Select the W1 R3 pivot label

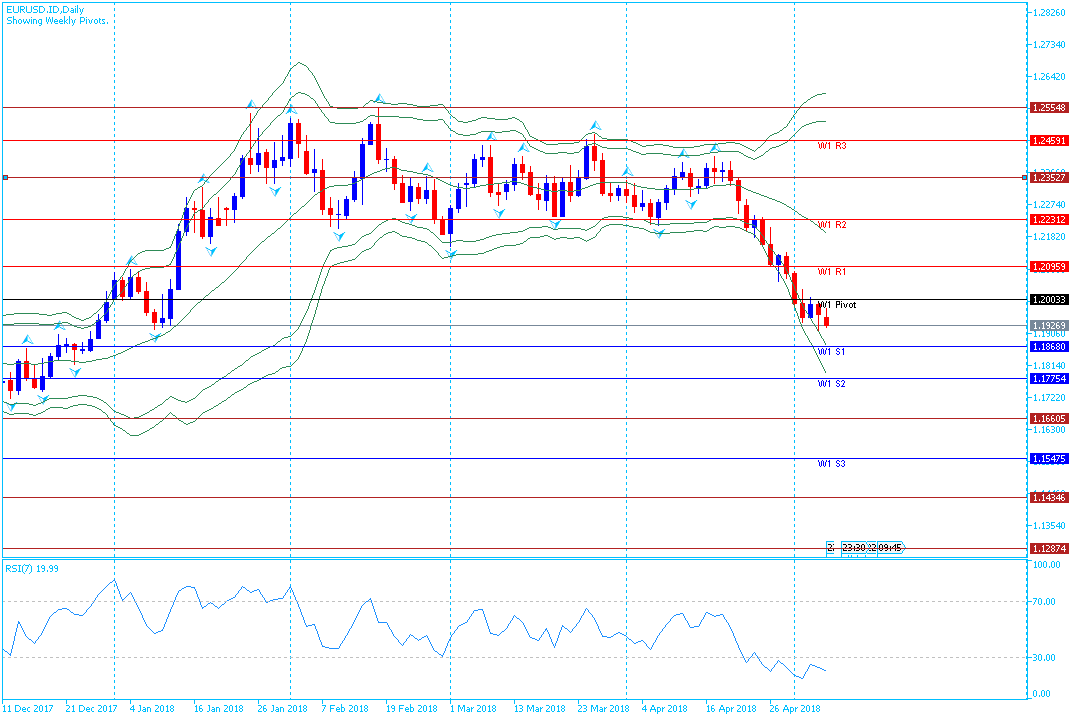(x=832, y=146)
